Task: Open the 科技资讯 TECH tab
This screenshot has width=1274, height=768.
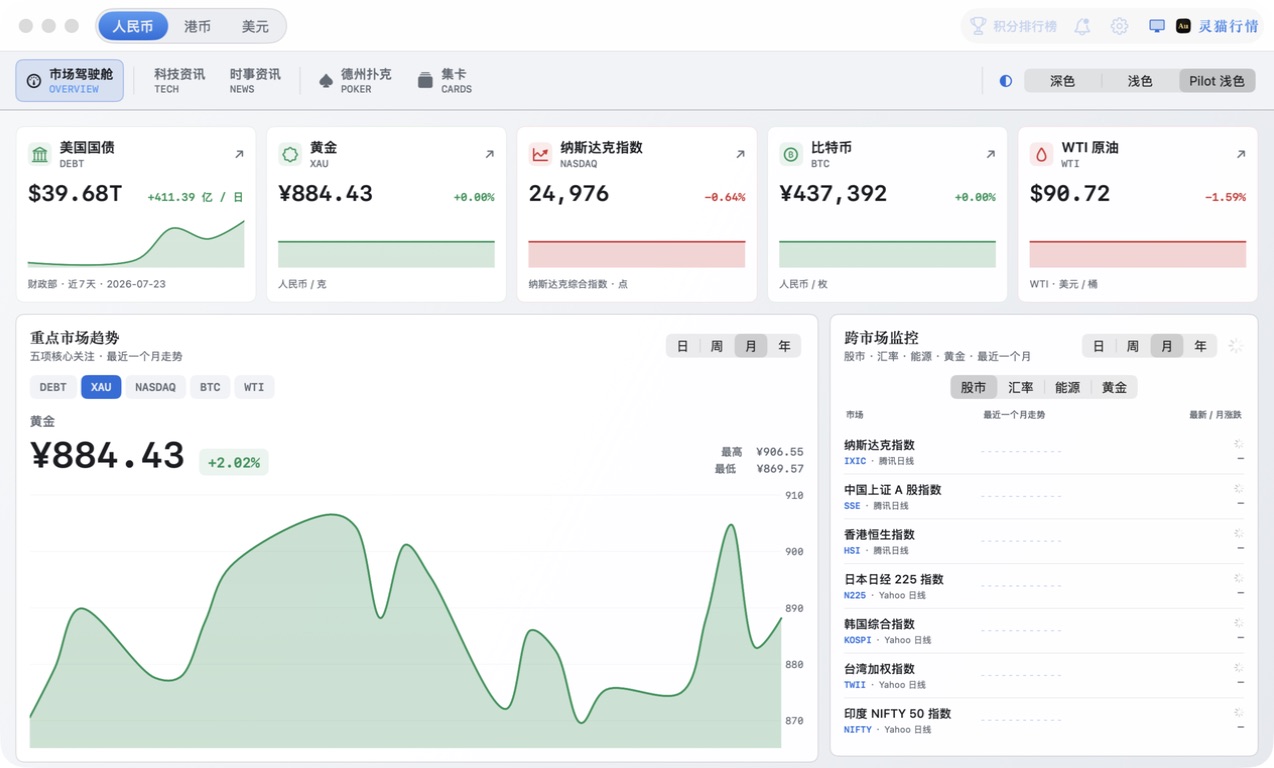Action: (x=179, y=81)
